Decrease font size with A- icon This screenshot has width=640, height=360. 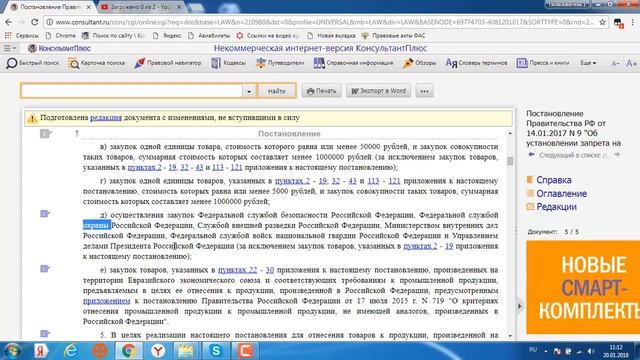615,64
